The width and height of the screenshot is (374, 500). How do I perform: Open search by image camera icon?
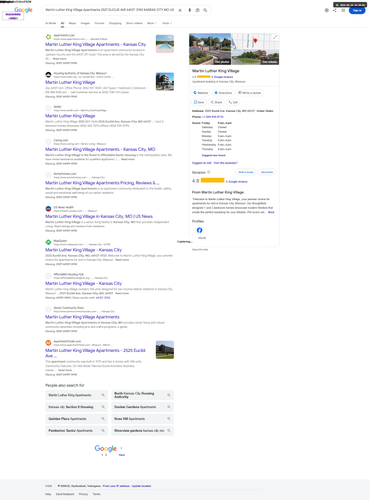pyautogui.click(x=197, y=10)
